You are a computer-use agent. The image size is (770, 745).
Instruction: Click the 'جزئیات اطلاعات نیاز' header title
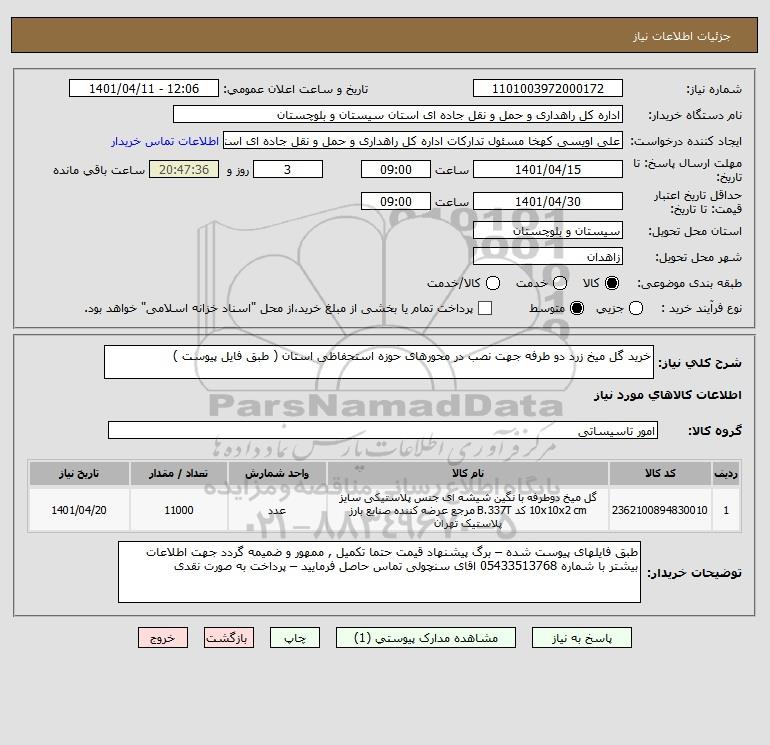click(682, 36)
